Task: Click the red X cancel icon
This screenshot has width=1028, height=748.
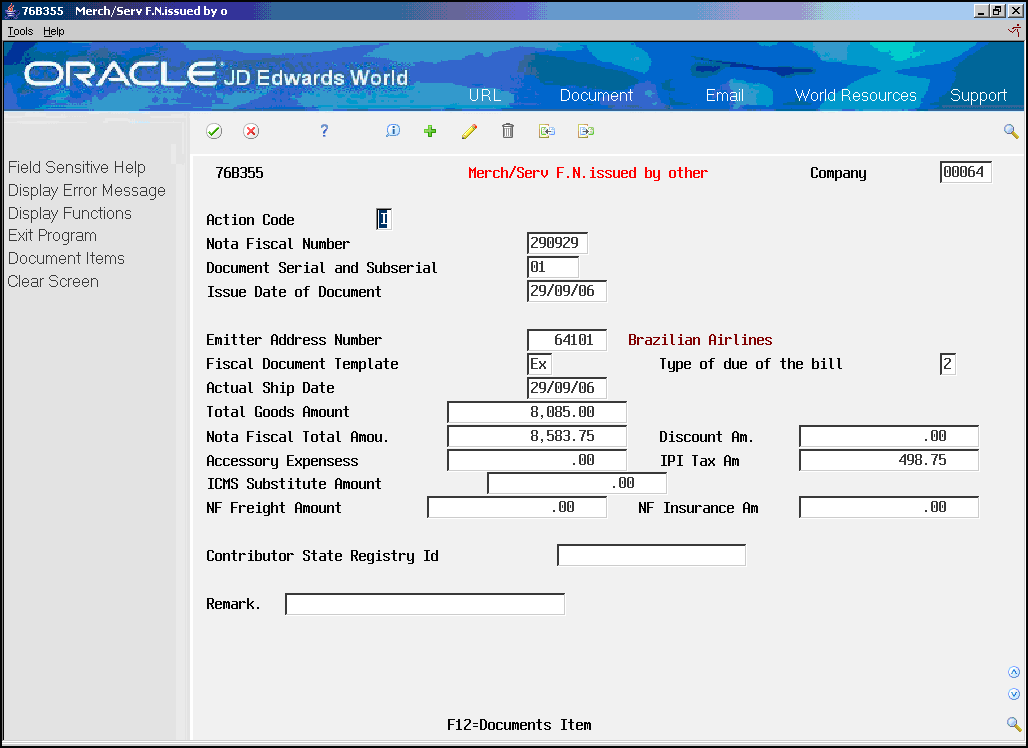Action: 251,131
